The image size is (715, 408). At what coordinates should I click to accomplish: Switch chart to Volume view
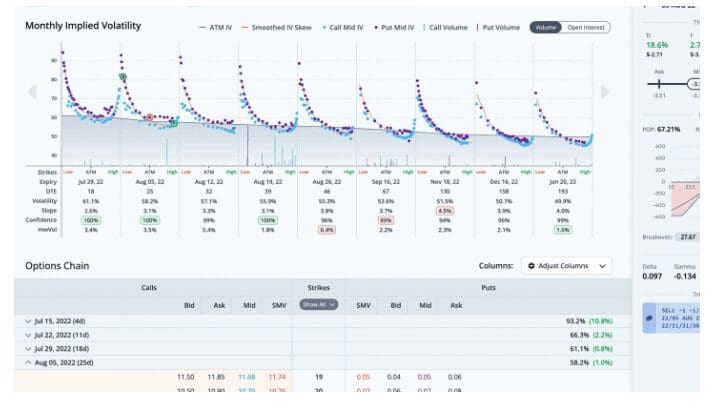click(546, 26)
